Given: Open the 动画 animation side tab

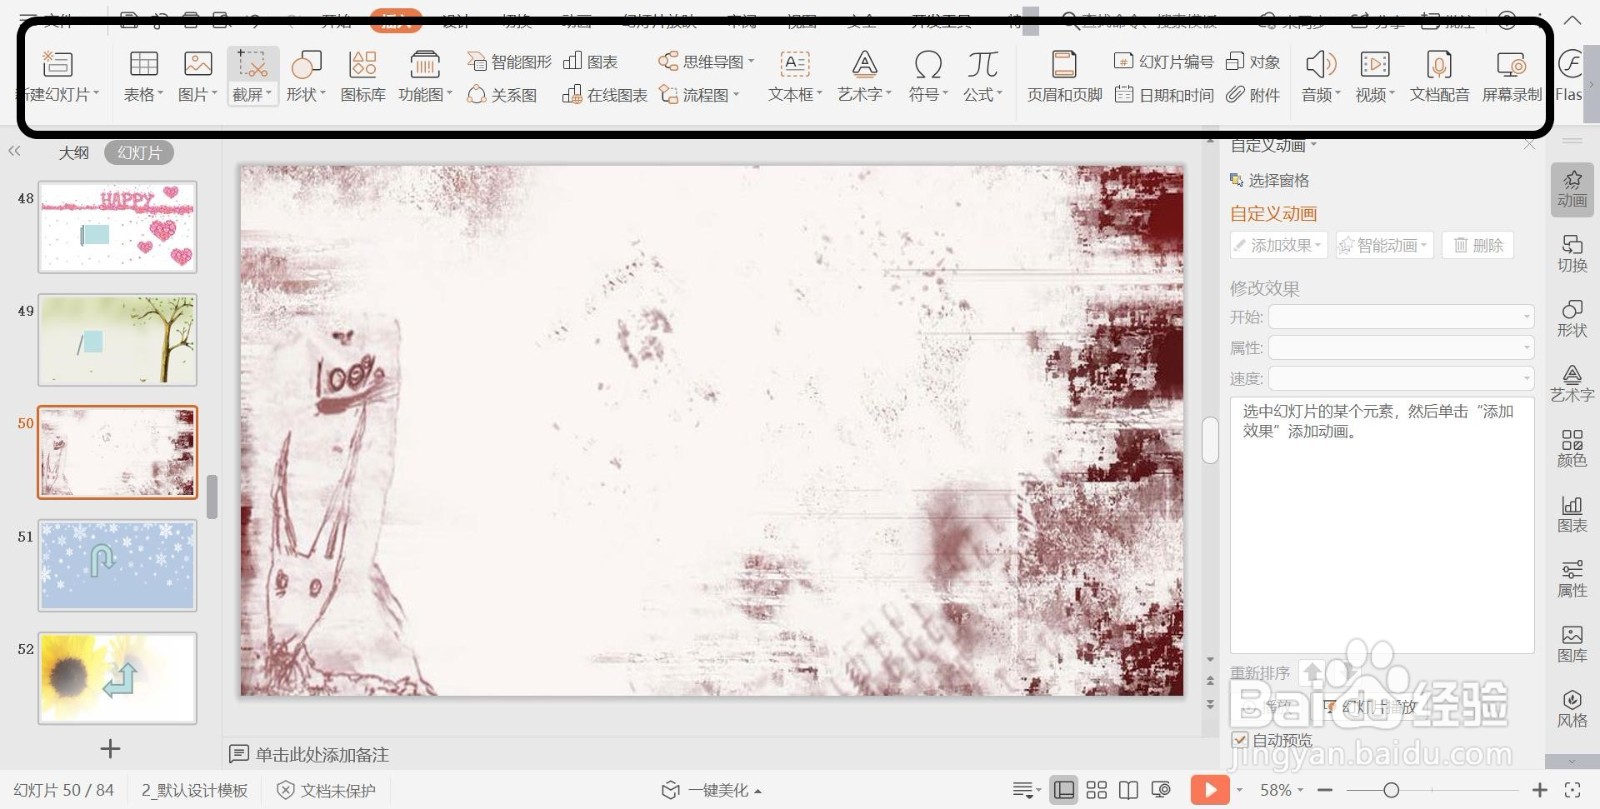Looking at the screenshot, I should coord(1572,188).
